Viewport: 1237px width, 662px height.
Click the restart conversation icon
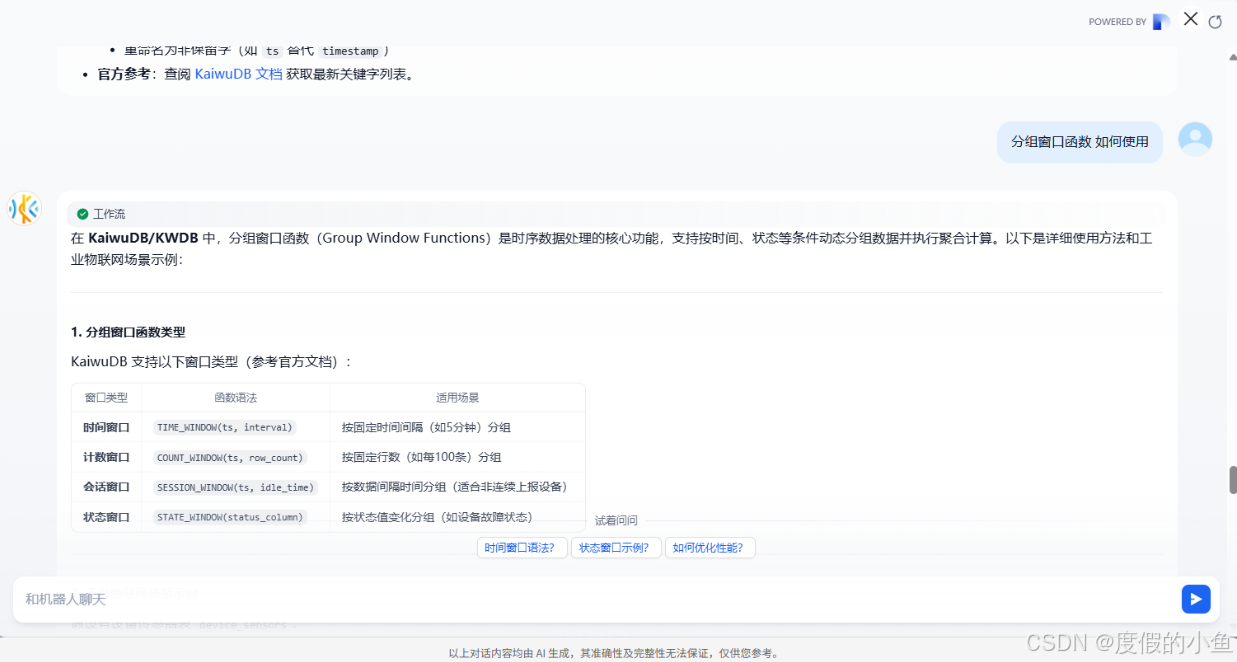pos(1215,21)
